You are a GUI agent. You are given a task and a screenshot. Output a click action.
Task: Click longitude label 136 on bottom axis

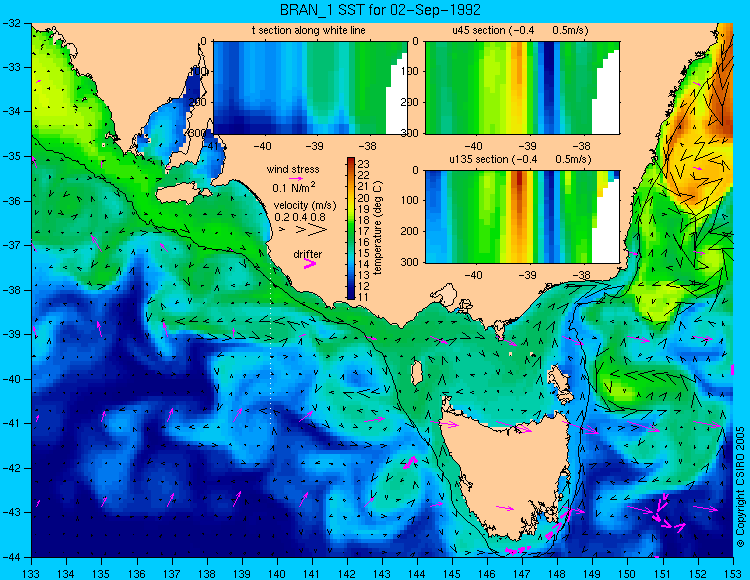point(137,574)
